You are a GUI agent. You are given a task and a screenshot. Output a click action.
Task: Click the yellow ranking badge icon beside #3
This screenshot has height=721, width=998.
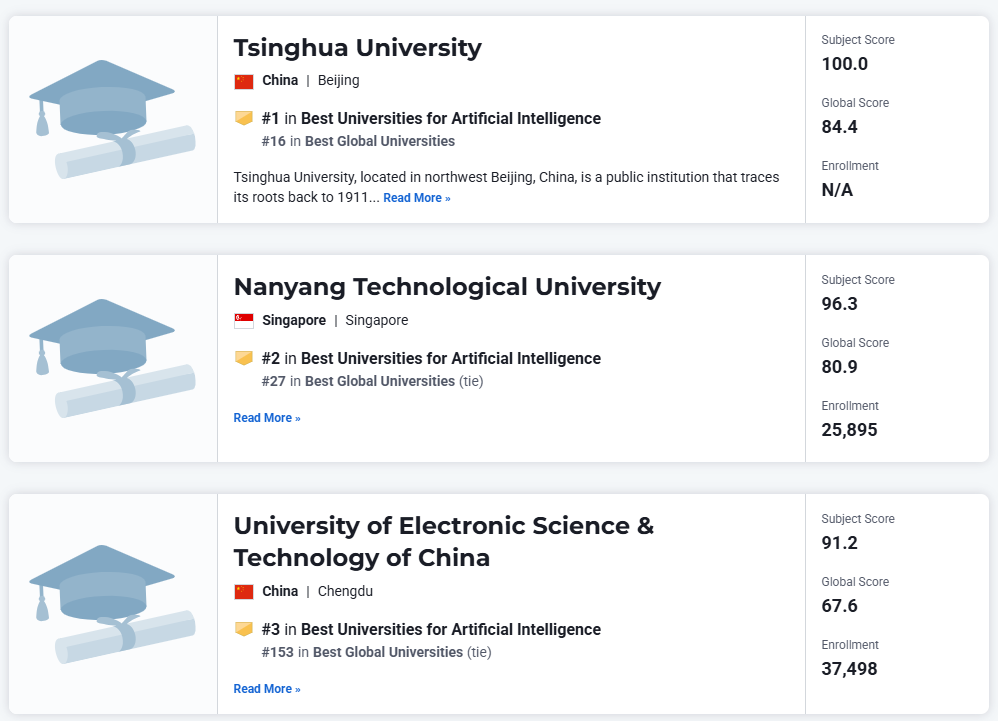(x=244, y=629)
